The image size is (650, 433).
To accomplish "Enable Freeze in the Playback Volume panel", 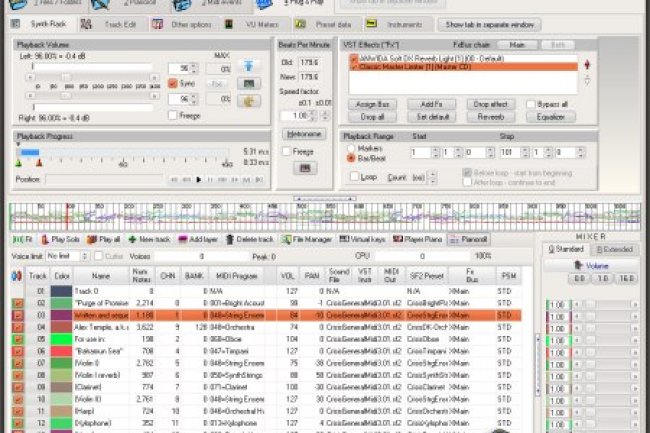I will pyautogui.click(x=173, y=115).
